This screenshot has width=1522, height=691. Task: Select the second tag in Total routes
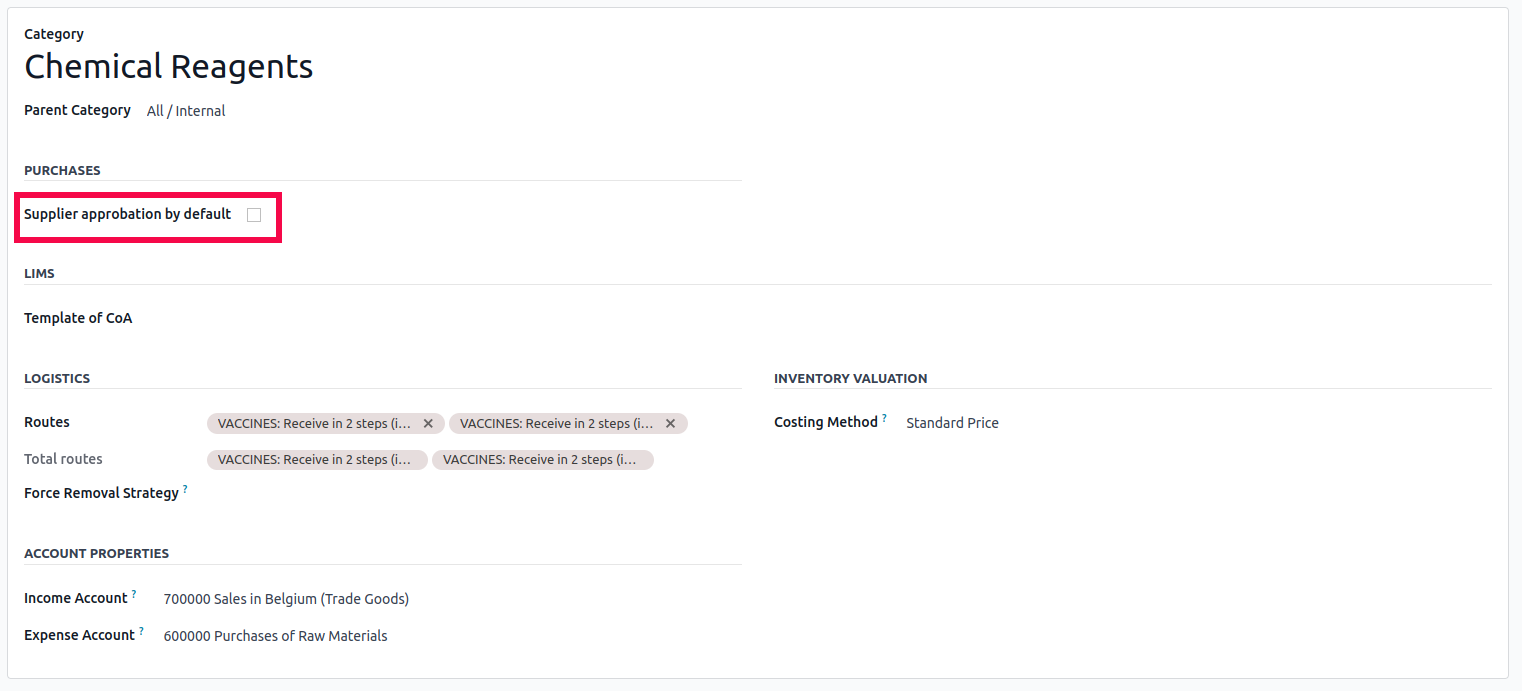pyautogui.click(x=541, y=460)
